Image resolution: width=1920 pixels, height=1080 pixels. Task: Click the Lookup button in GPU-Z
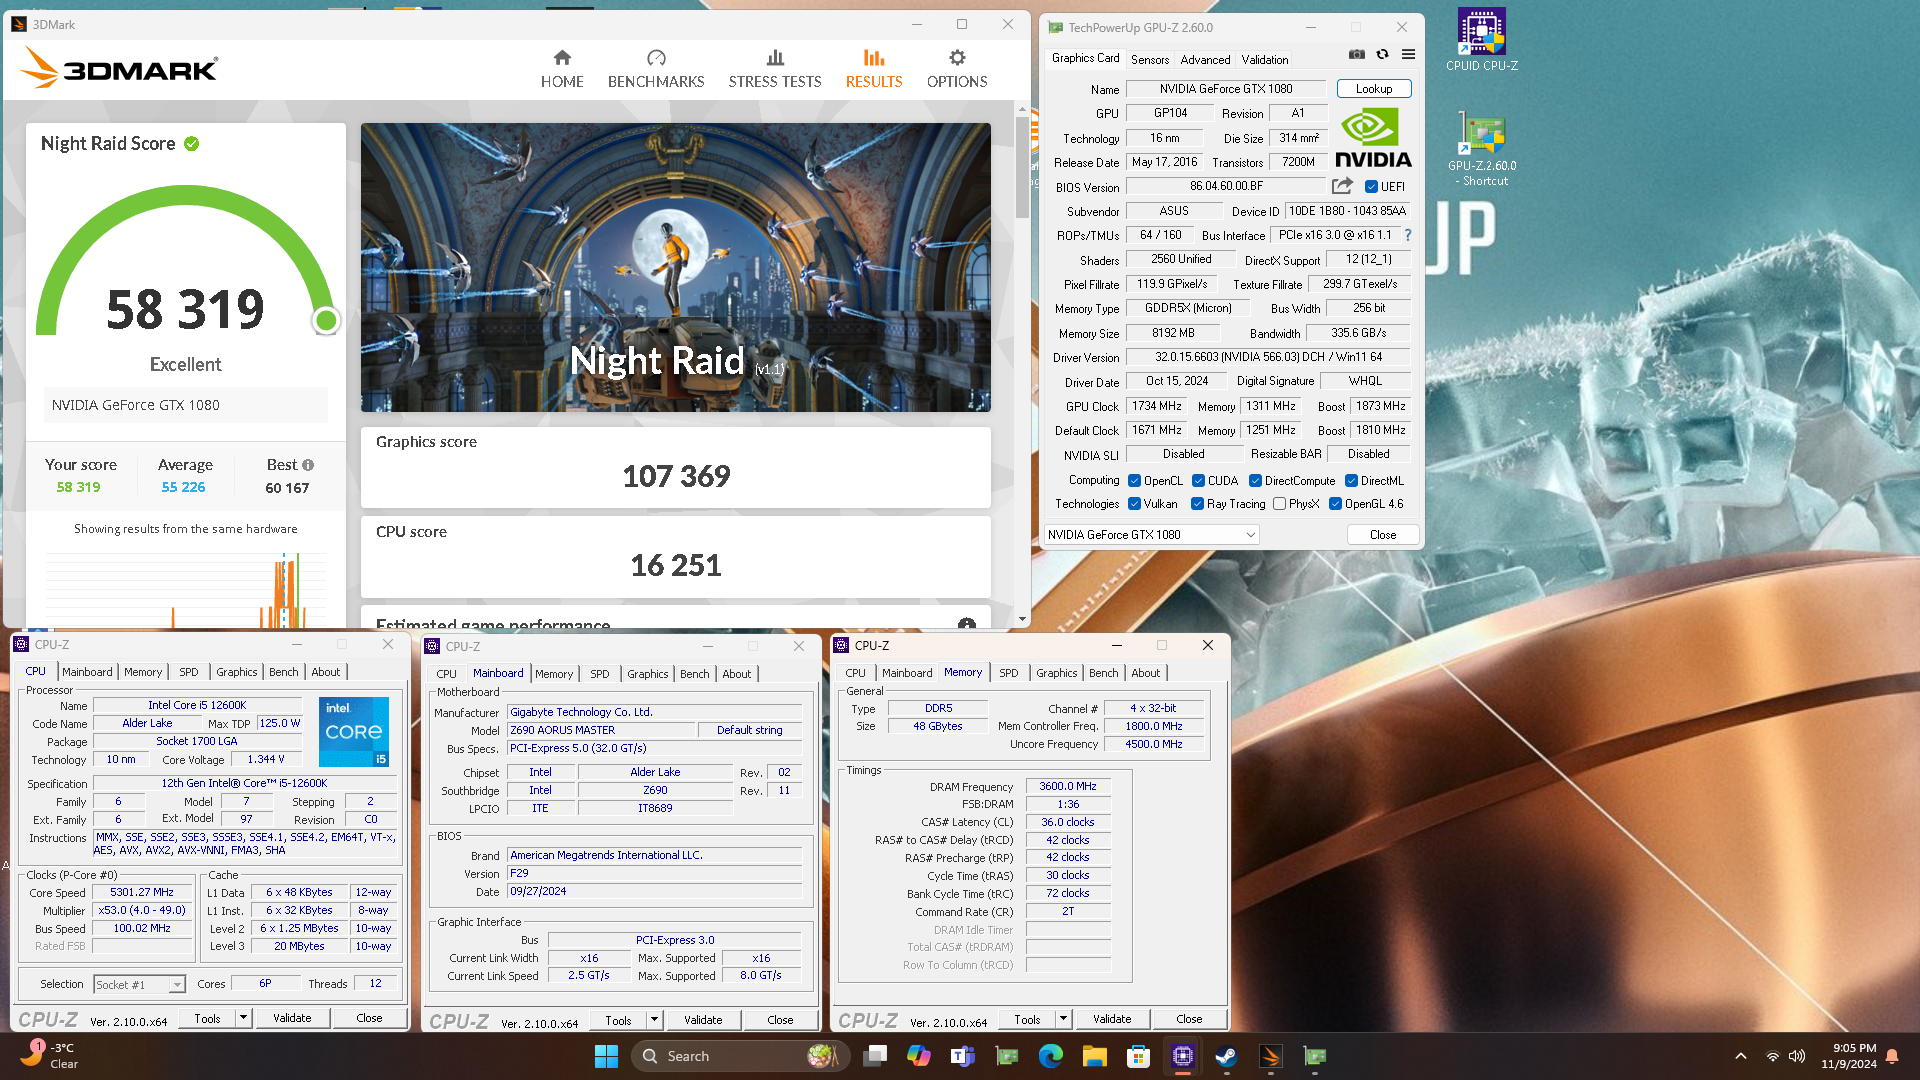(1374, 89)
